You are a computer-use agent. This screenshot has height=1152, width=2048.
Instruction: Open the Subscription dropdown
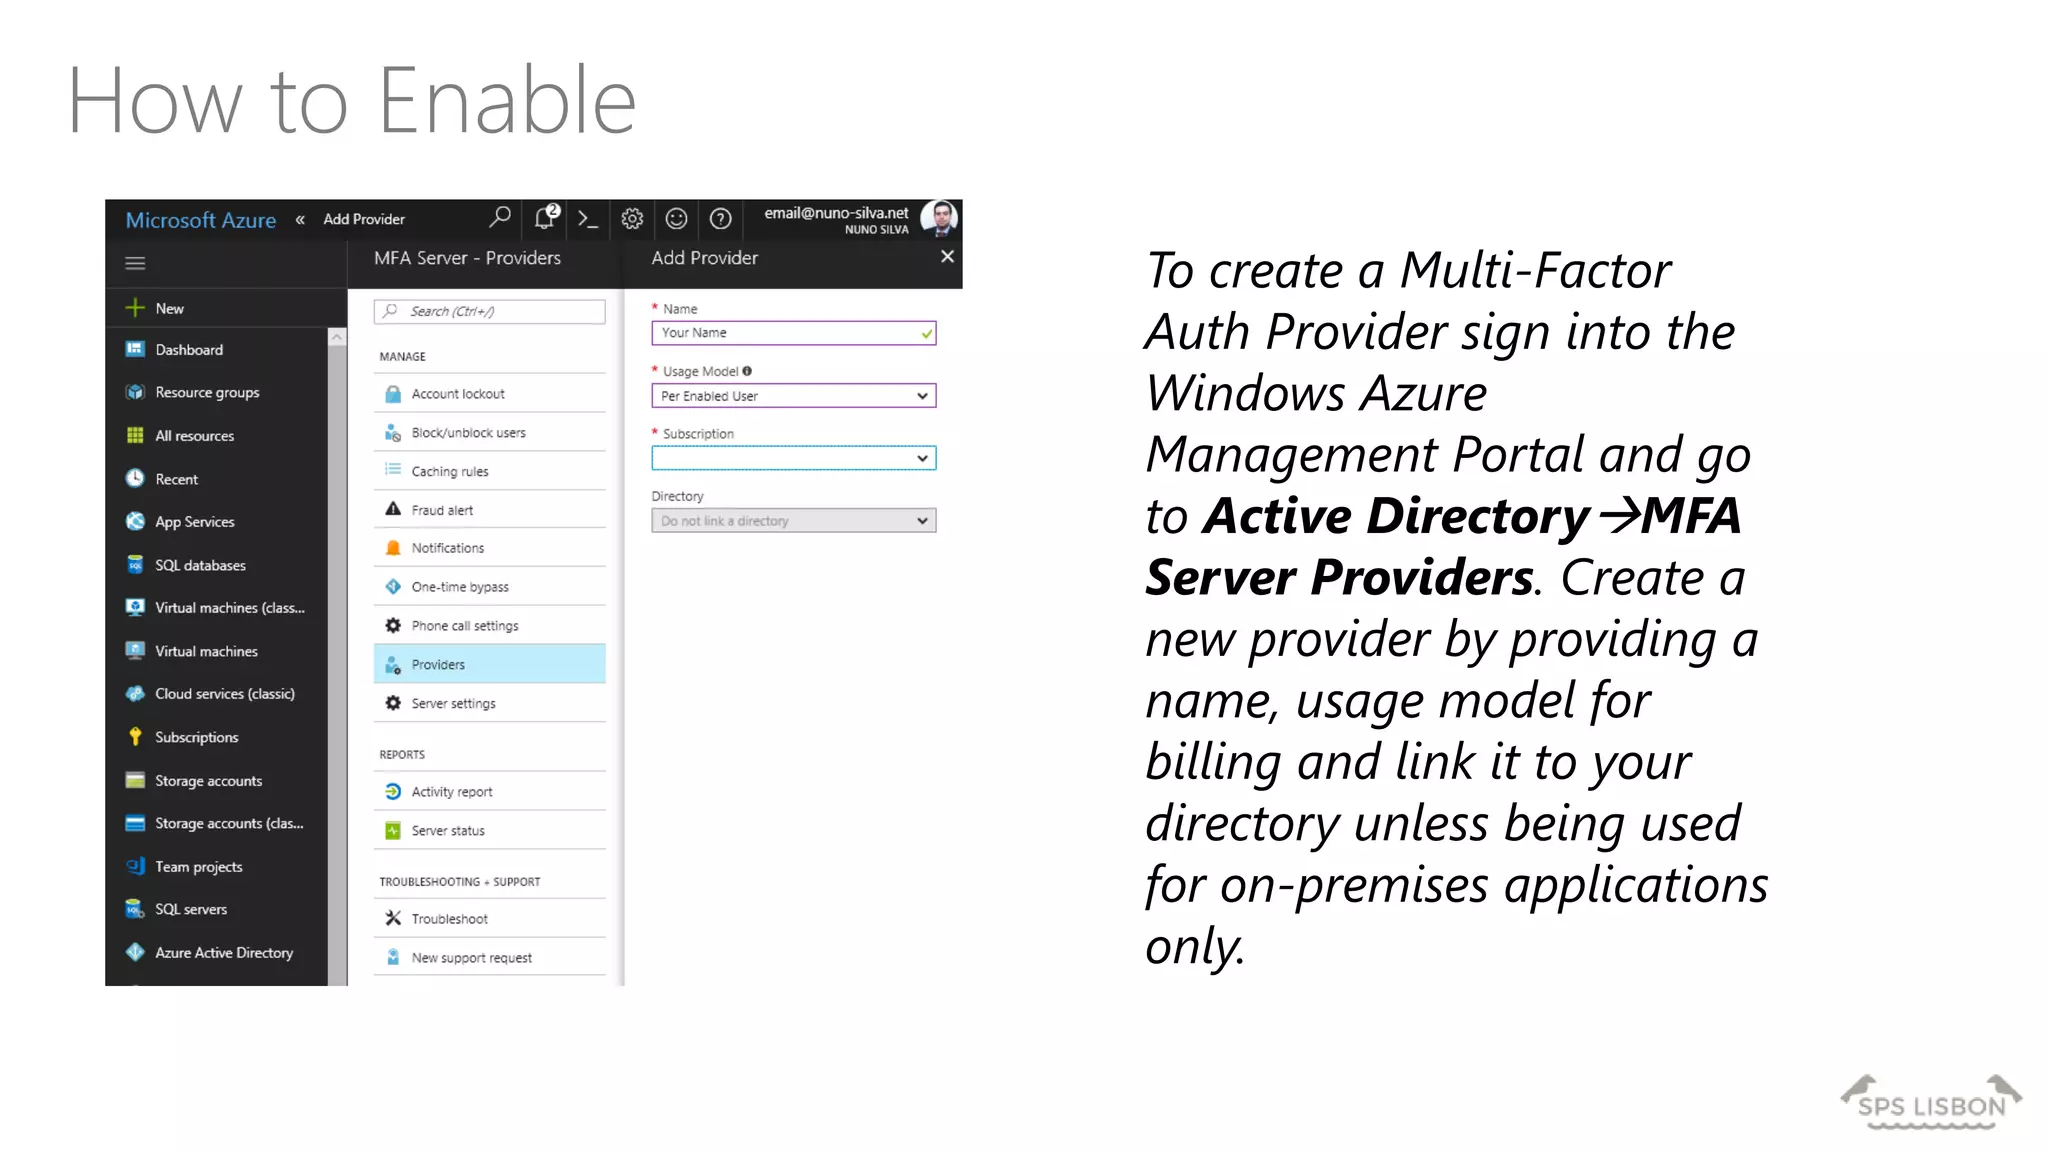794,458
